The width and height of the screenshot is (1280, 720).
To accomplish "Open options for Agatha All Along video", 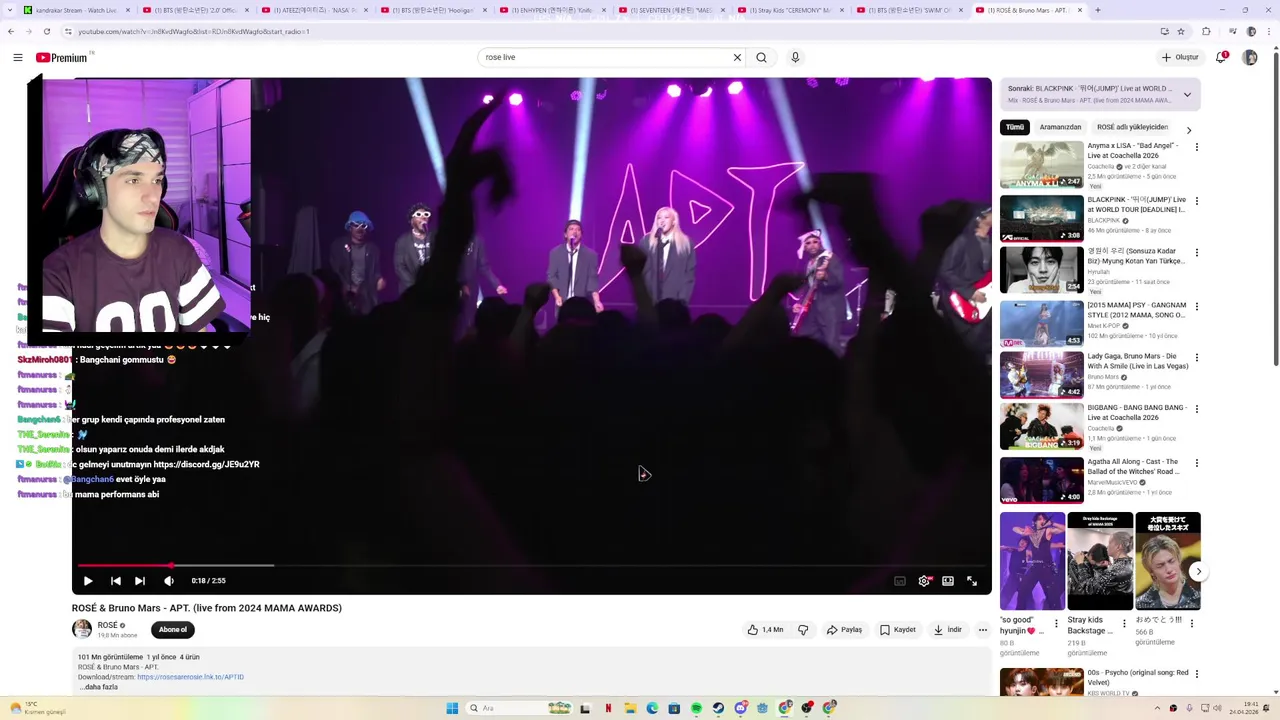I will 1196,463.
